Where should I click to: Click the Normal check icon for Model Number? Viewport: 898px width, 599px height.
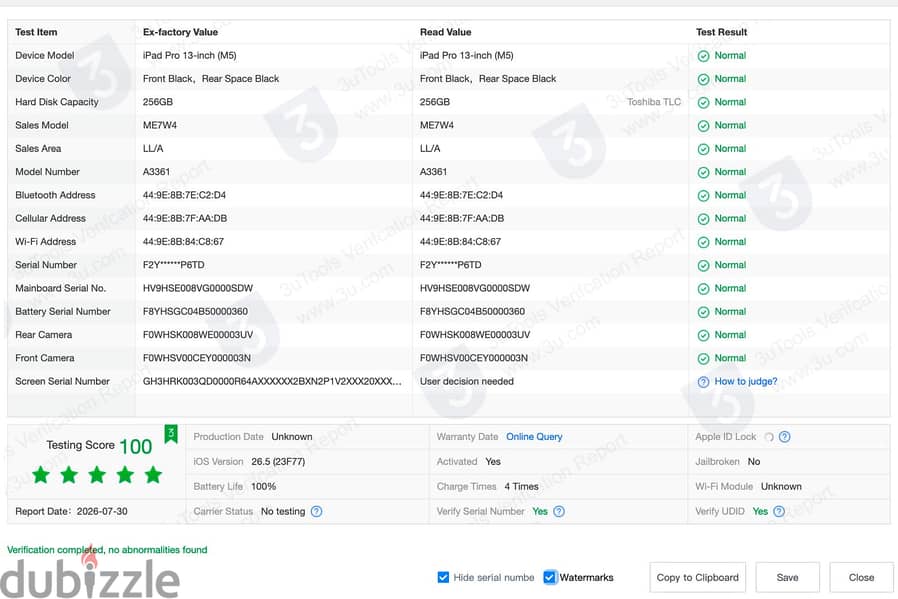tap(703, 172)
